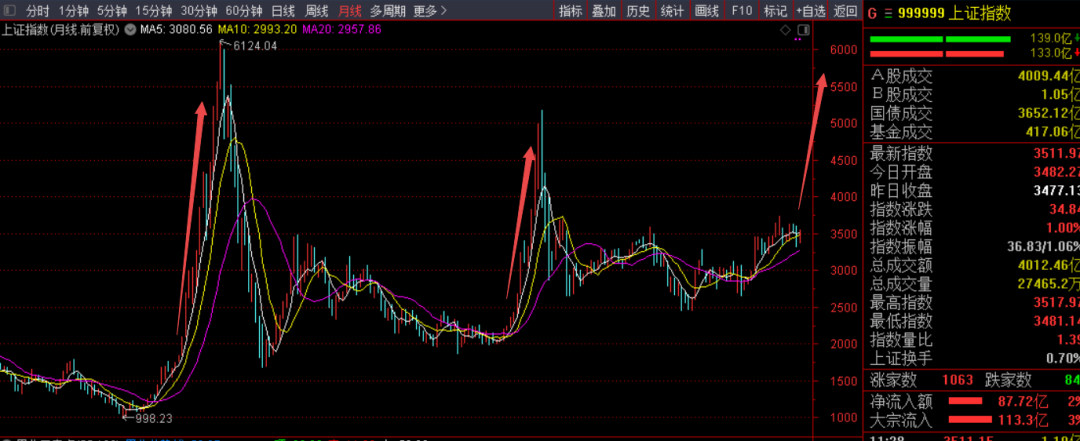This screenshot has width=1080, height=441.
Task: Click the red G icon beside 999999
Action: 872,12
